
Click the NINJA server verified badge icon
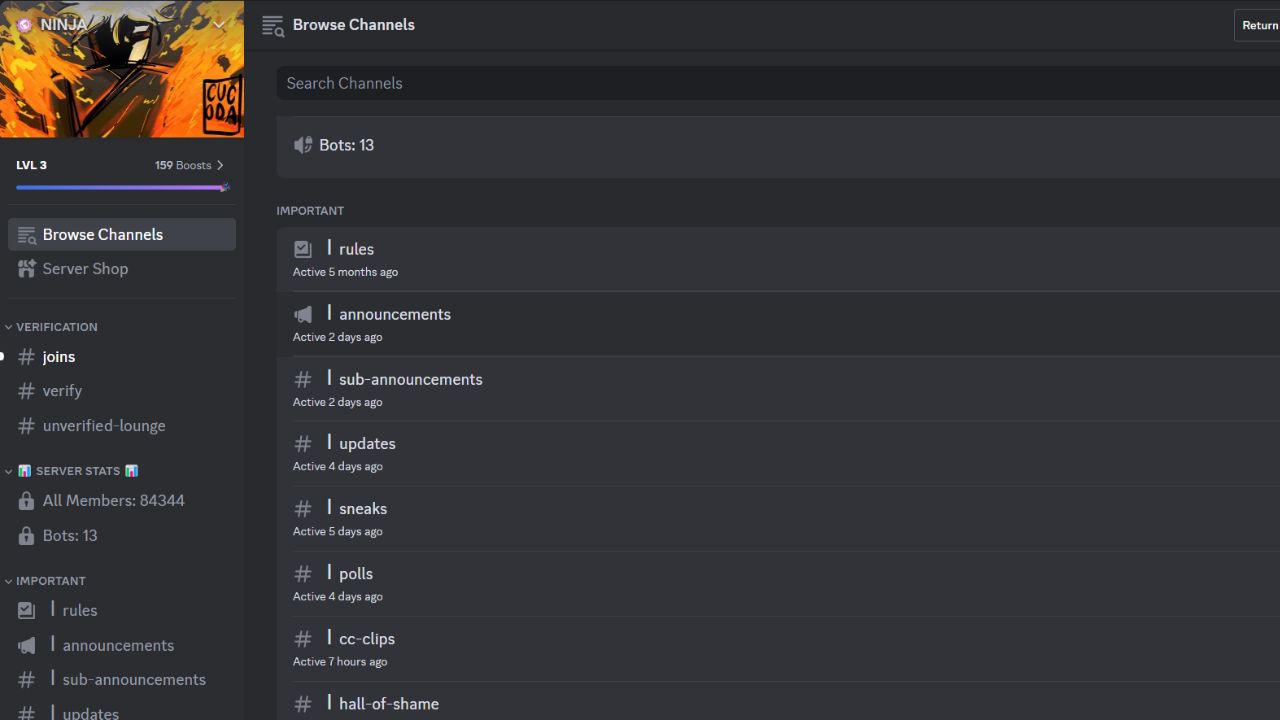pos(25,24)
